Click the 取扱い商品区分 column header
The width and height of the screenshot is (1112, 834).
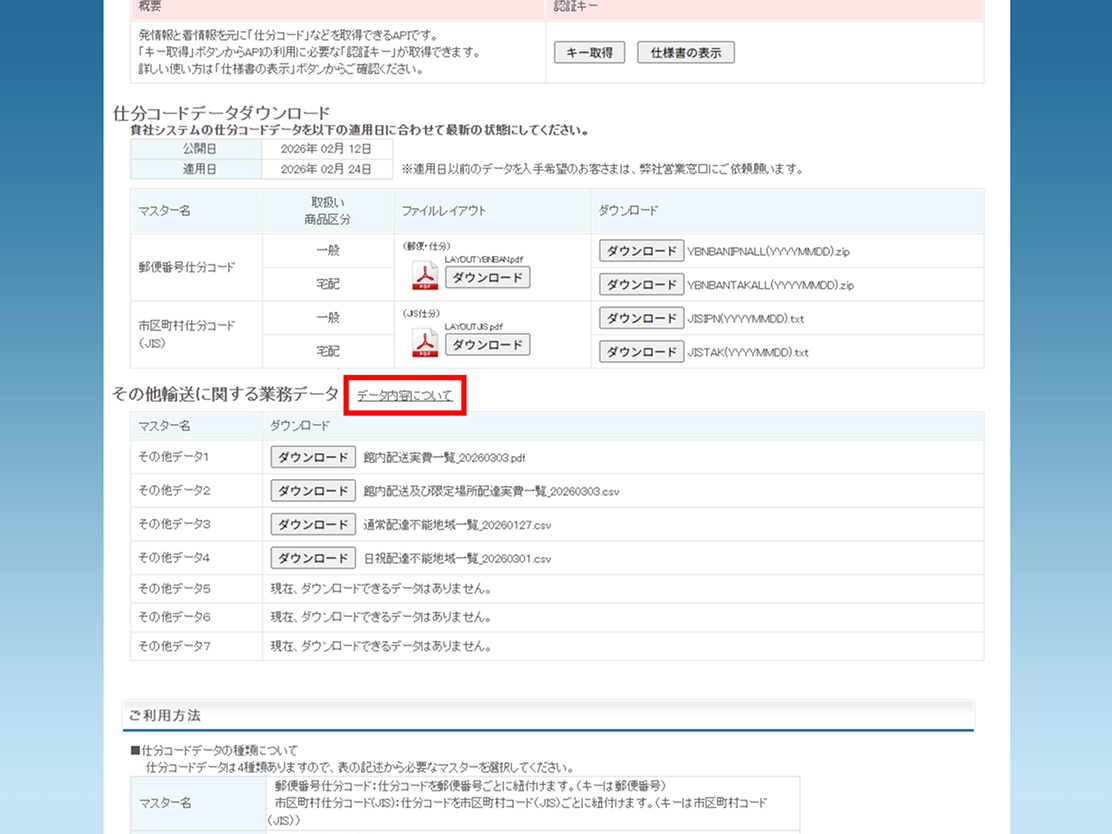328,211
